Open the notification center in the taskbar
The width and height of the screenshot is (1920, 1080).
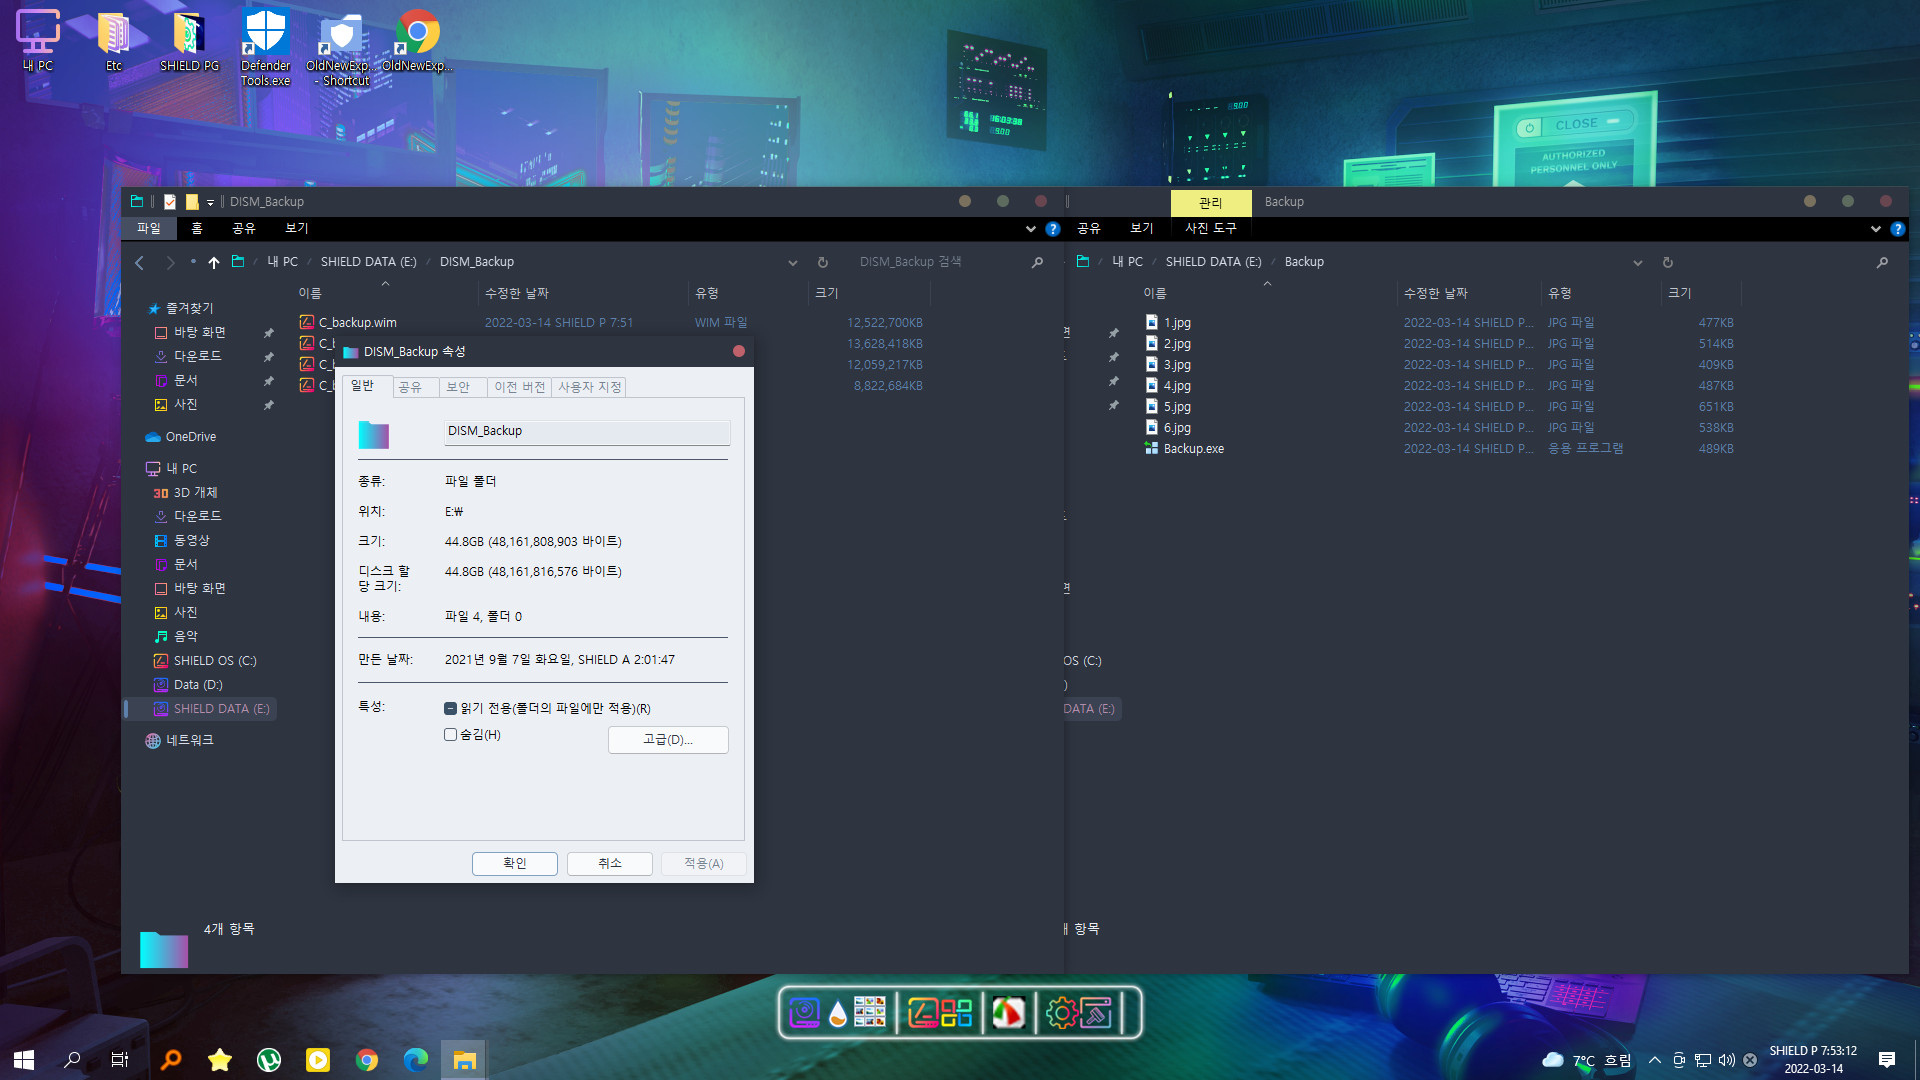pyautogui.click(x=1887, y=1060)
